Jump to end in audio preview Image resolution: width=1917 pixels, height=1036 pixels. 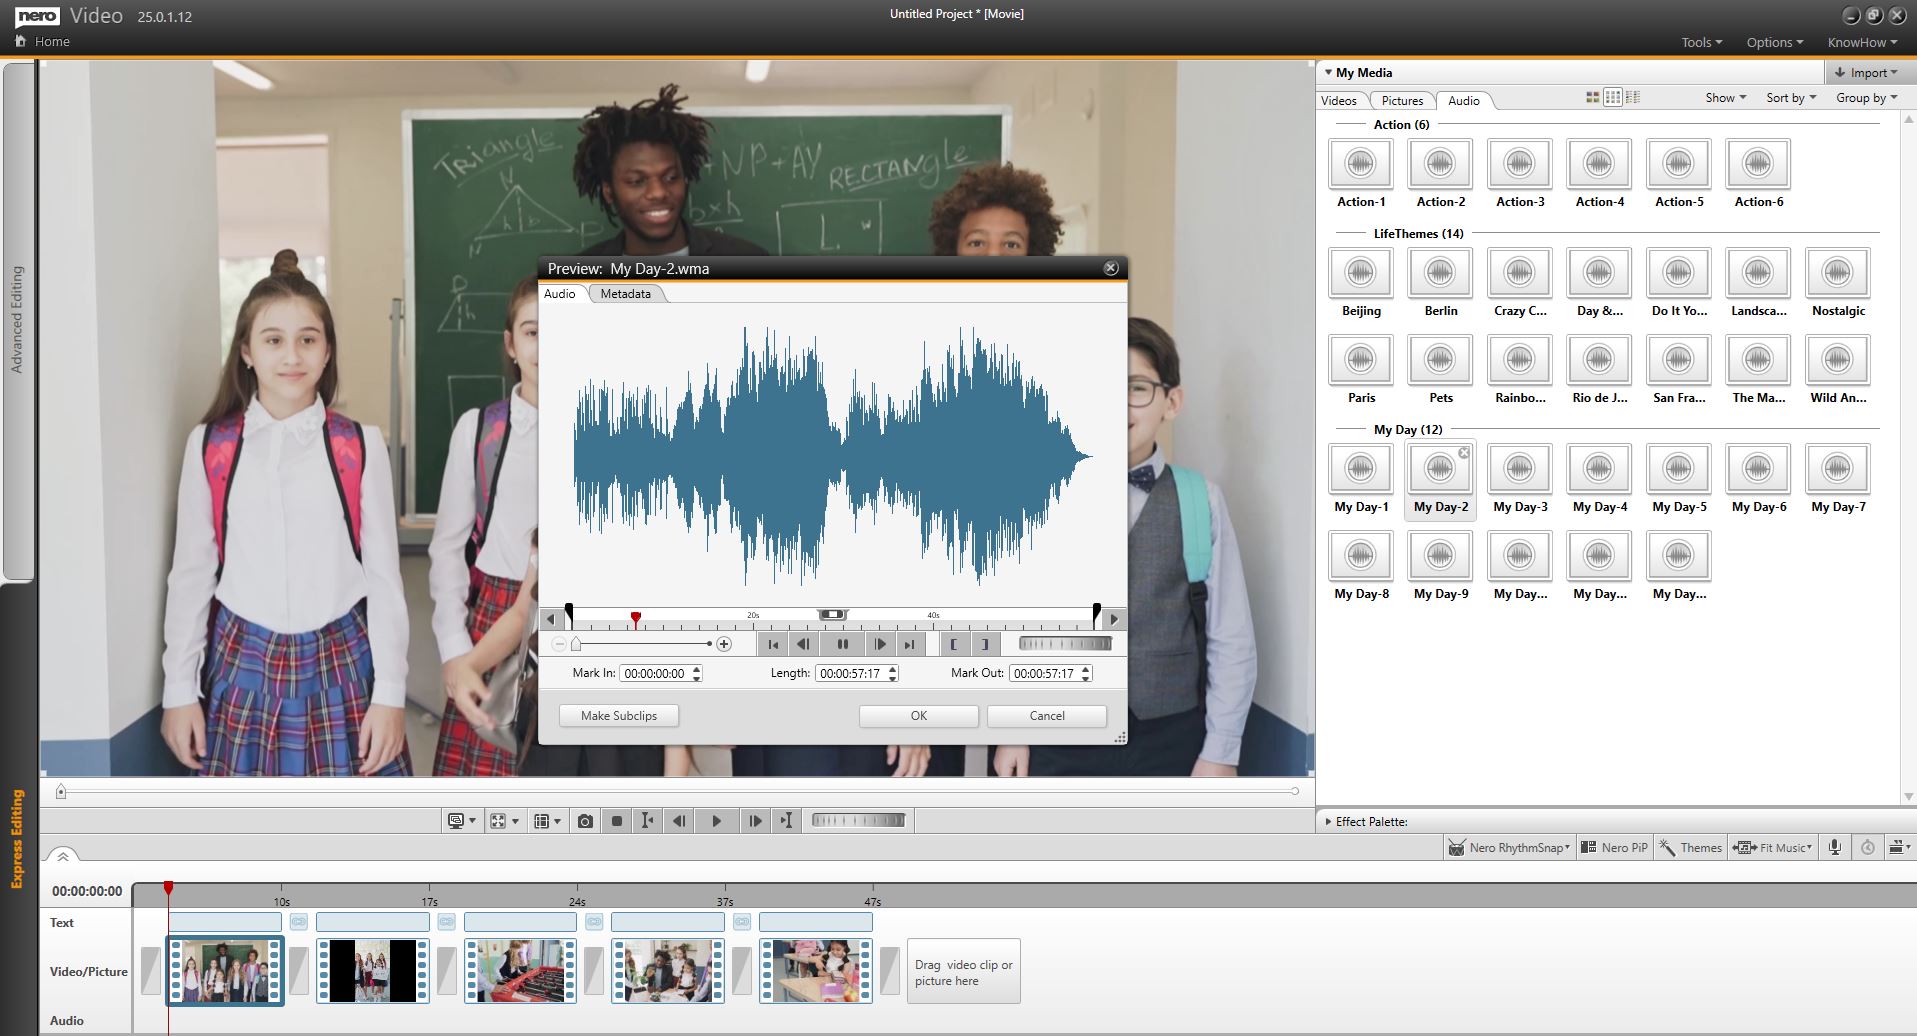point(909,645)
